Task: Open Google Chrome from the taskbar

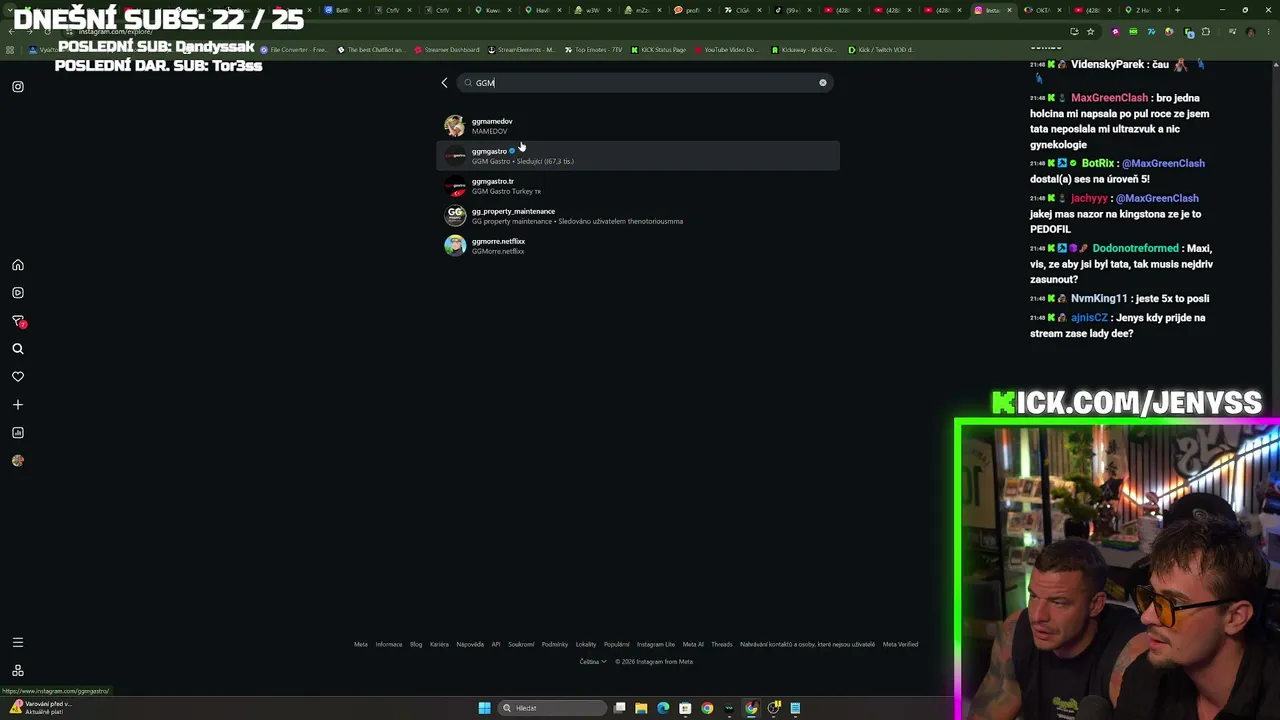Action: pos(707,708)
